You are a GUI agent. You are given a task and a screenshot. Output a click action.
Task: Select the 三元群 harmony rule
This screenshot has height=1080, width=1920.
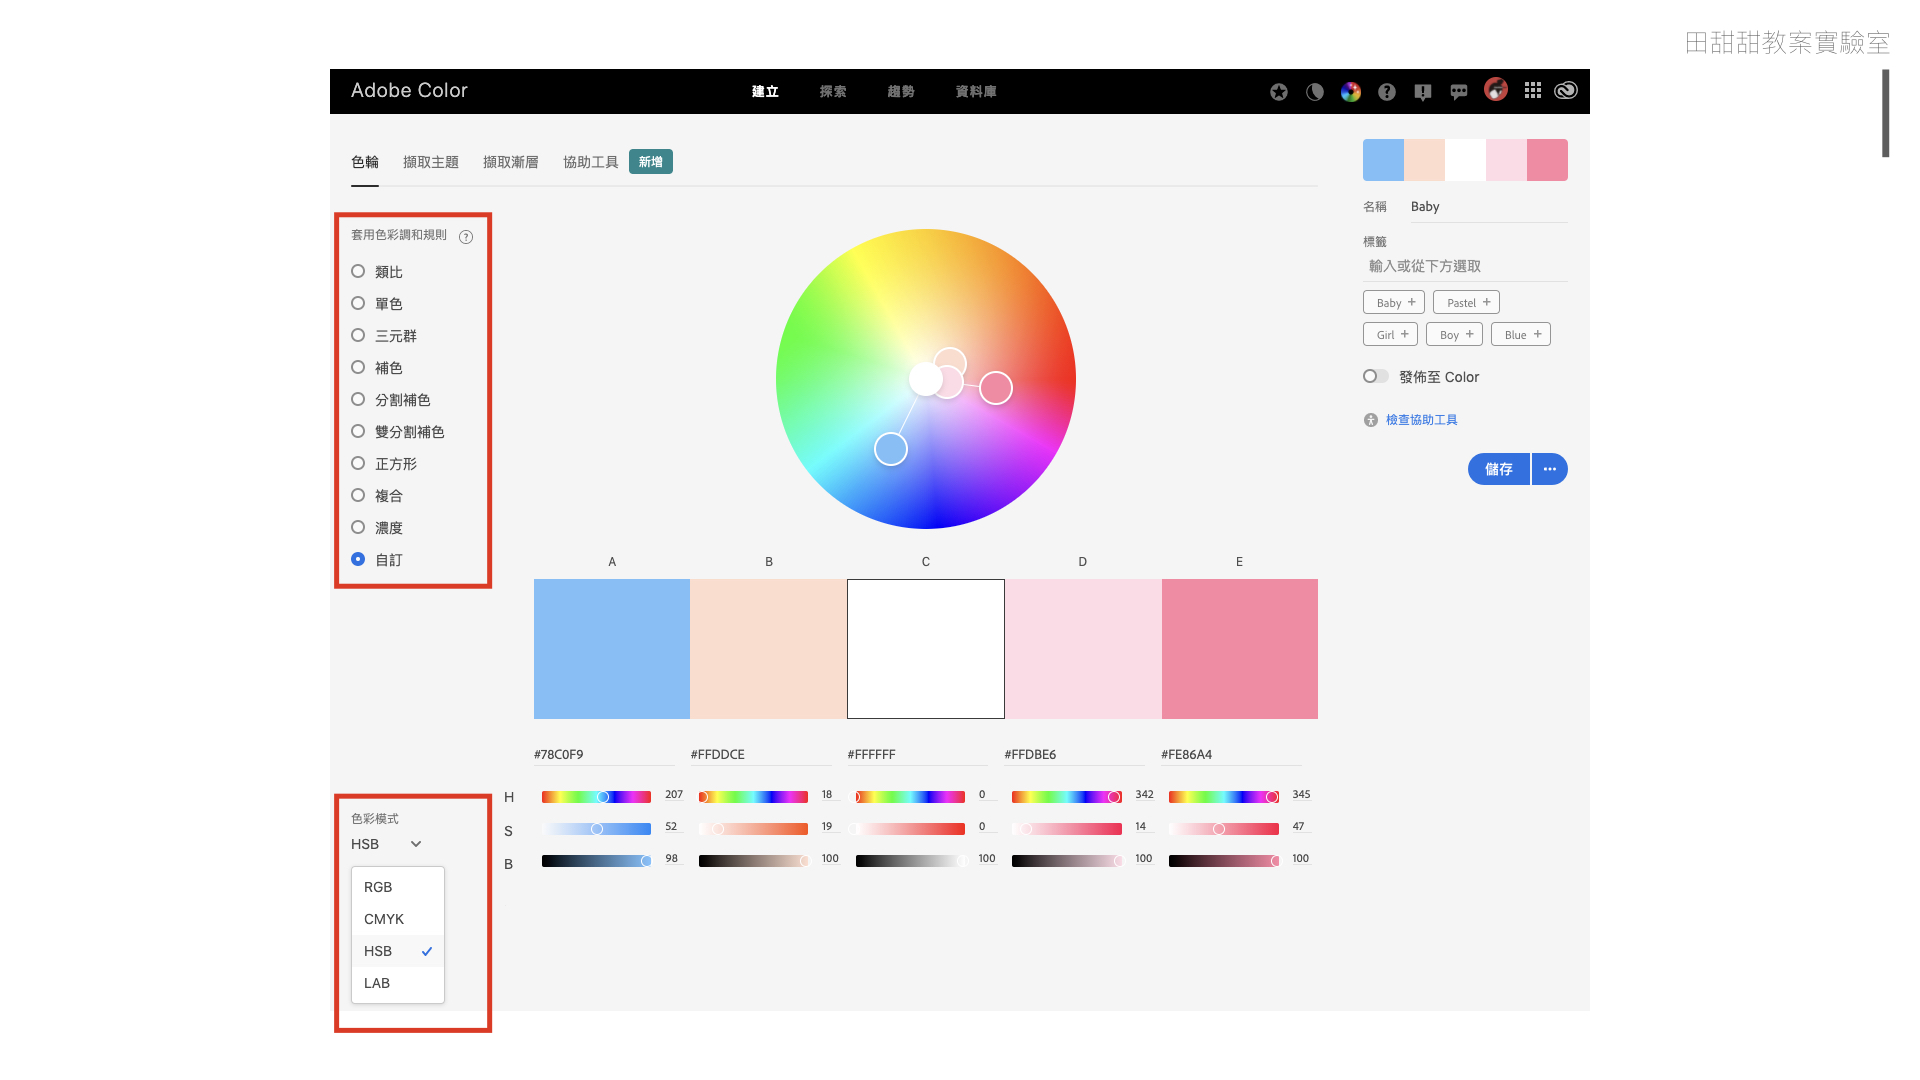coord(358,336)
